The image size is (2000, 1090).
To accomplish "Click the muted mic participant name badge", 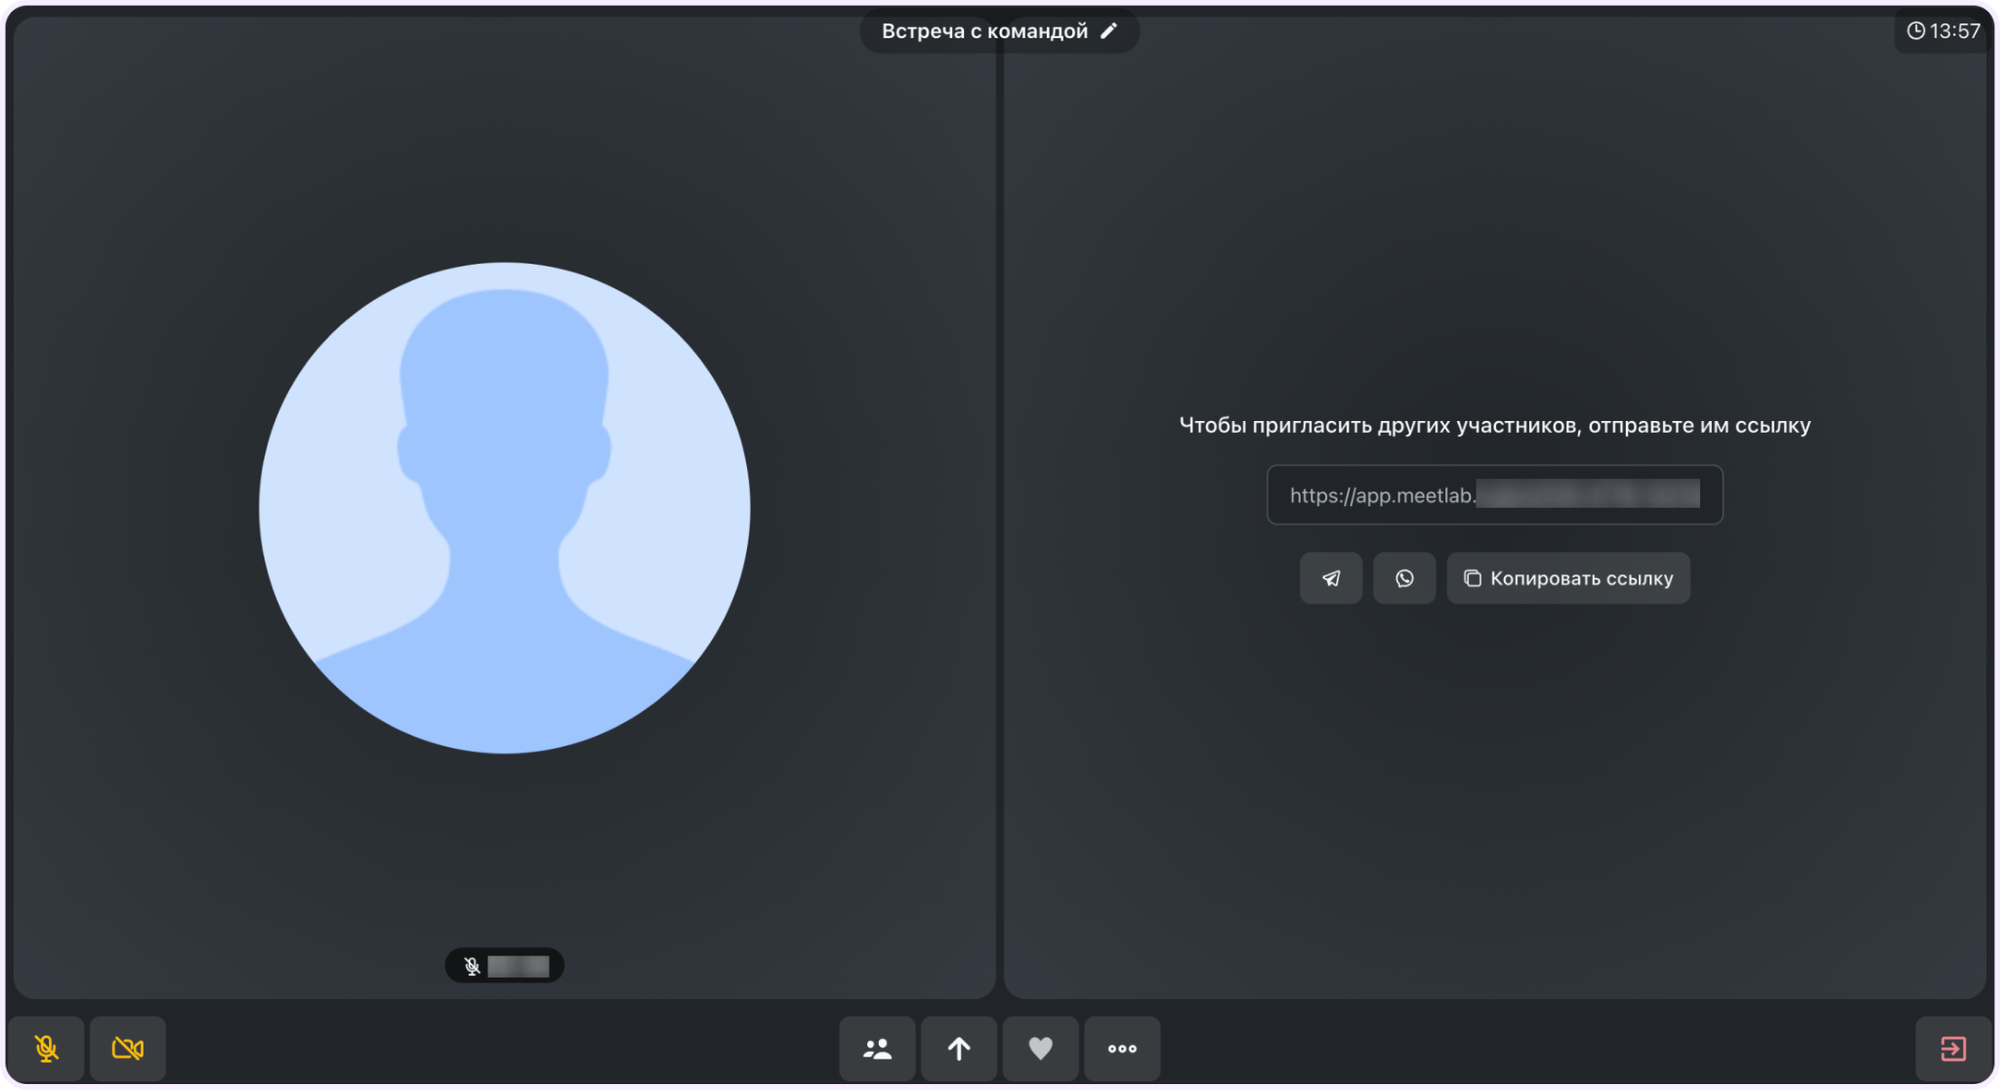I will pos(504,965).
